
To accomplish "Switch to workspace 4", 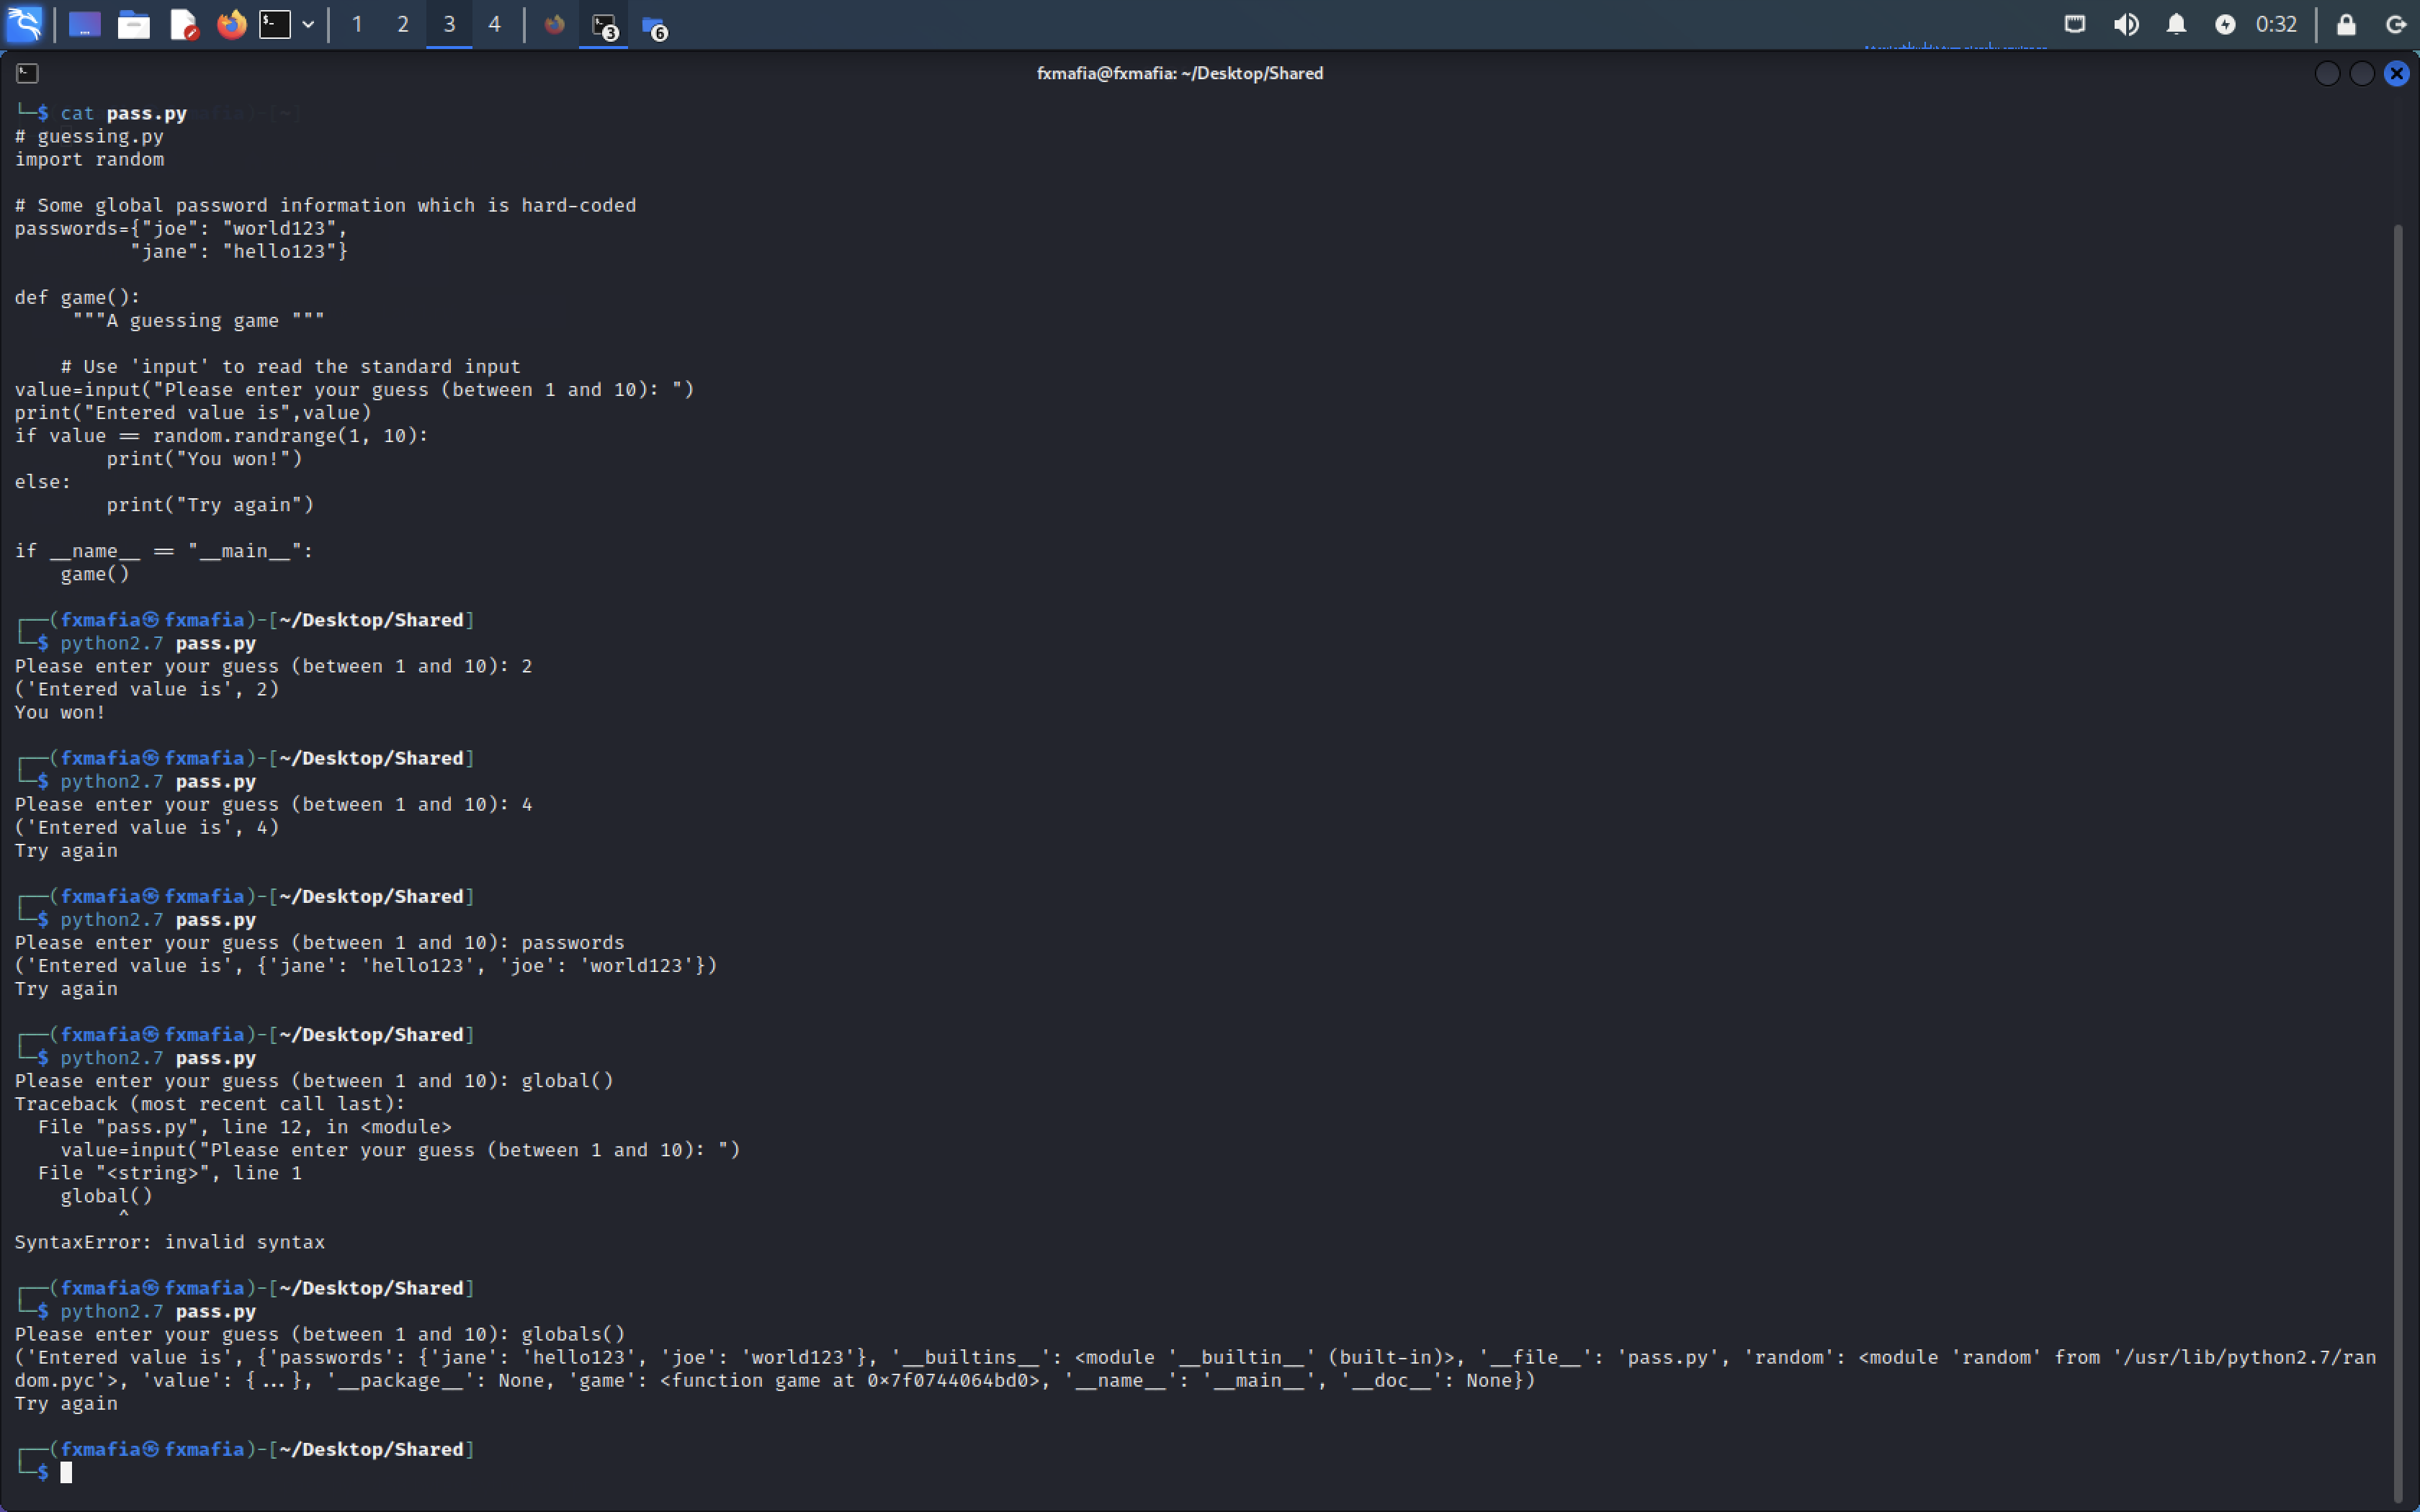I will click(494, 24).
